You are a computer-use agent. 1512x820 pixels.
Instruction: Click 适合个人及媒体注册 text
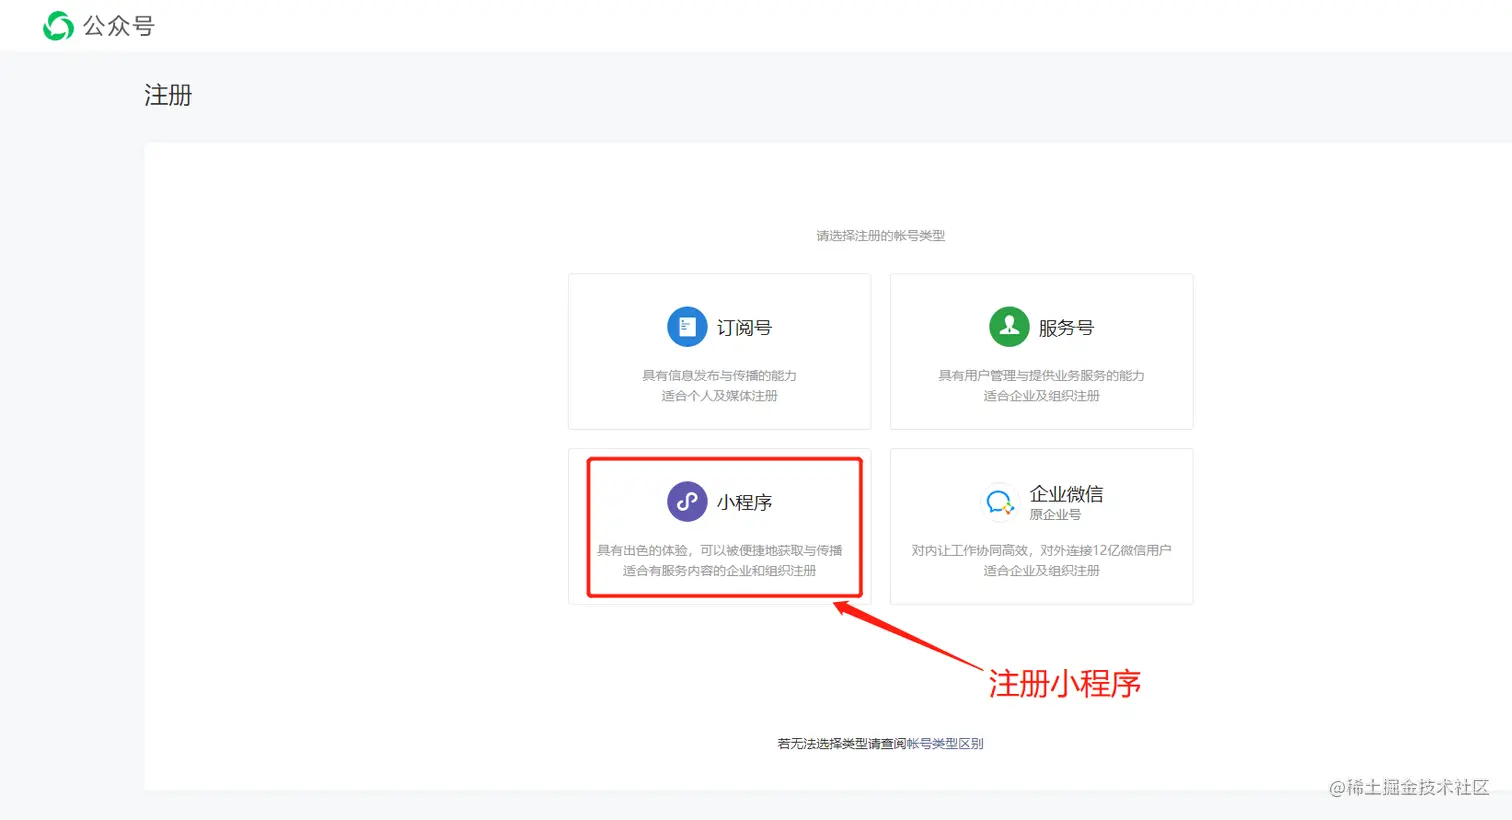click(719, 396)
